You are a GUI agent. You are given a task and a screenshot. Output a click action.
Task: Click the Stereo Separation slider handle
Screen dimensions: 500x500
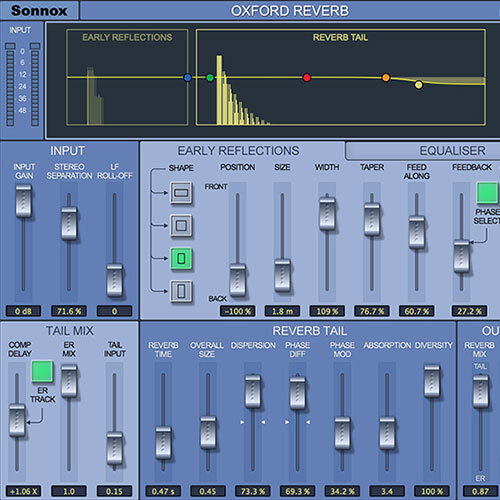[69, 223]
